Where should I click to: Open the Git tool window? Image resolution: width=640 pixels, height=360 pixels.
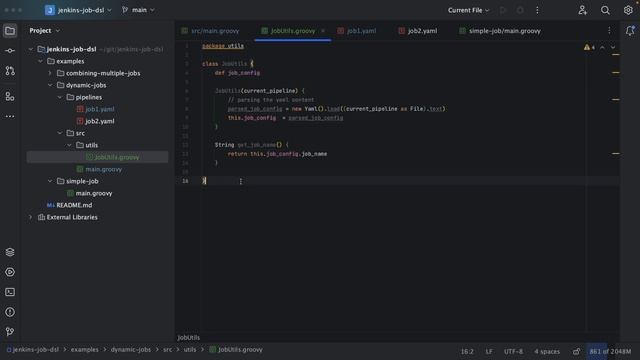point(10,332)
